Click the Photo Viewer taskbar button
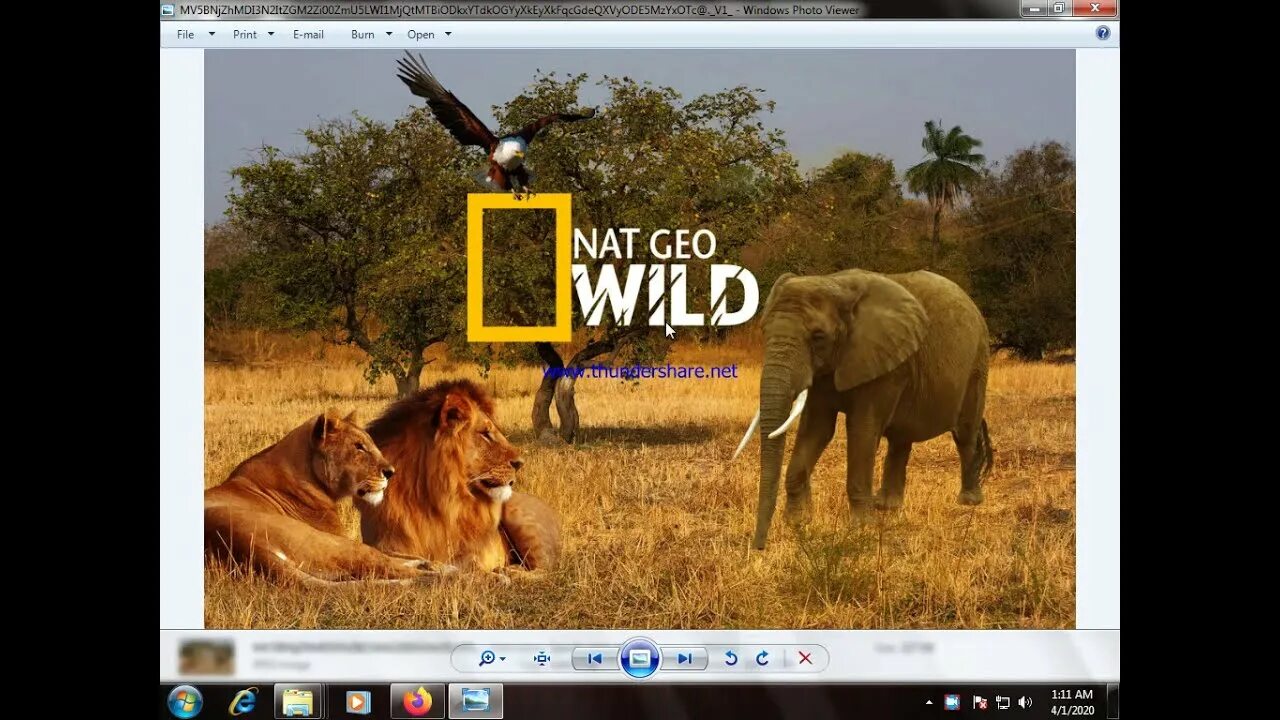 (x=476, y=701)
